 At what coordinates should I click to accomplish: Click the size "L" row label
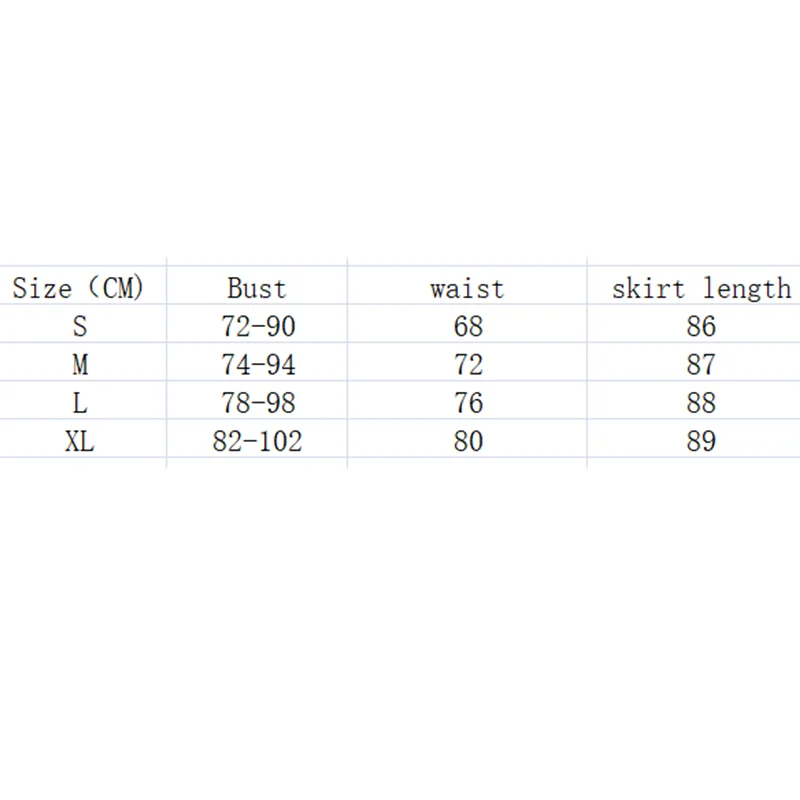(x=80, y=403)
